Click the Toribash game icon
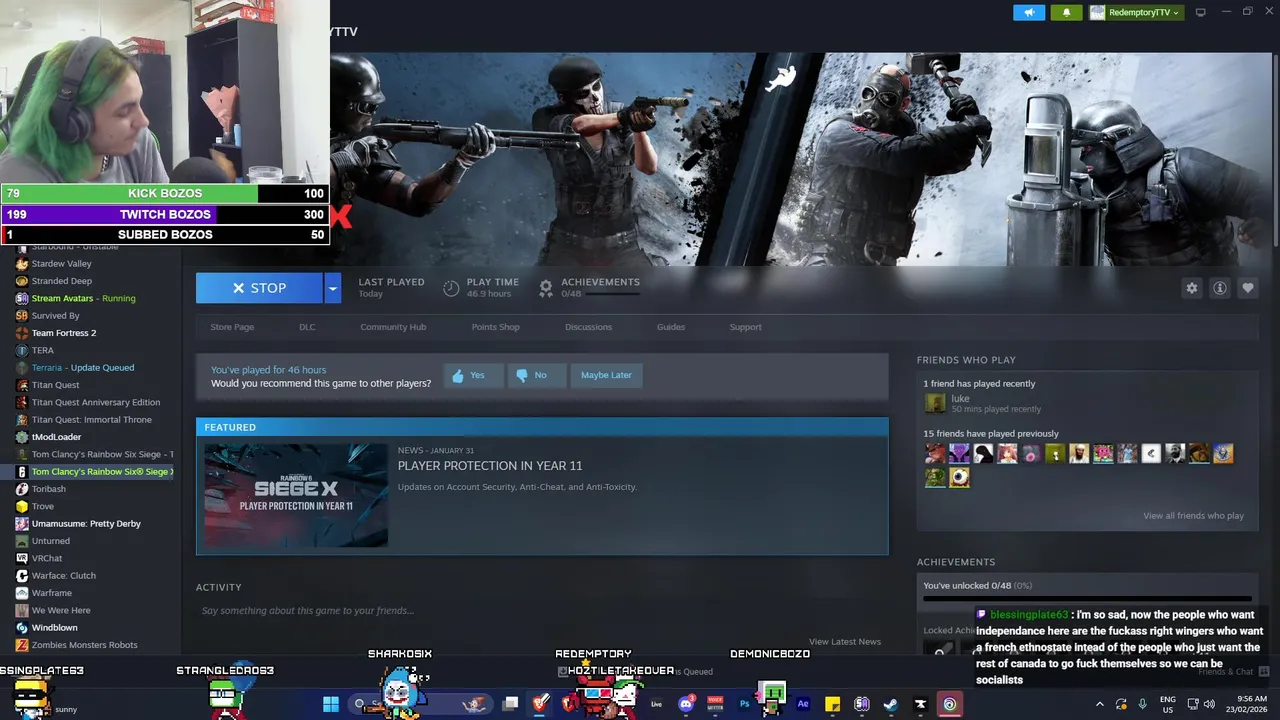Screen dimensions: 1280x720 click(22, 489)
